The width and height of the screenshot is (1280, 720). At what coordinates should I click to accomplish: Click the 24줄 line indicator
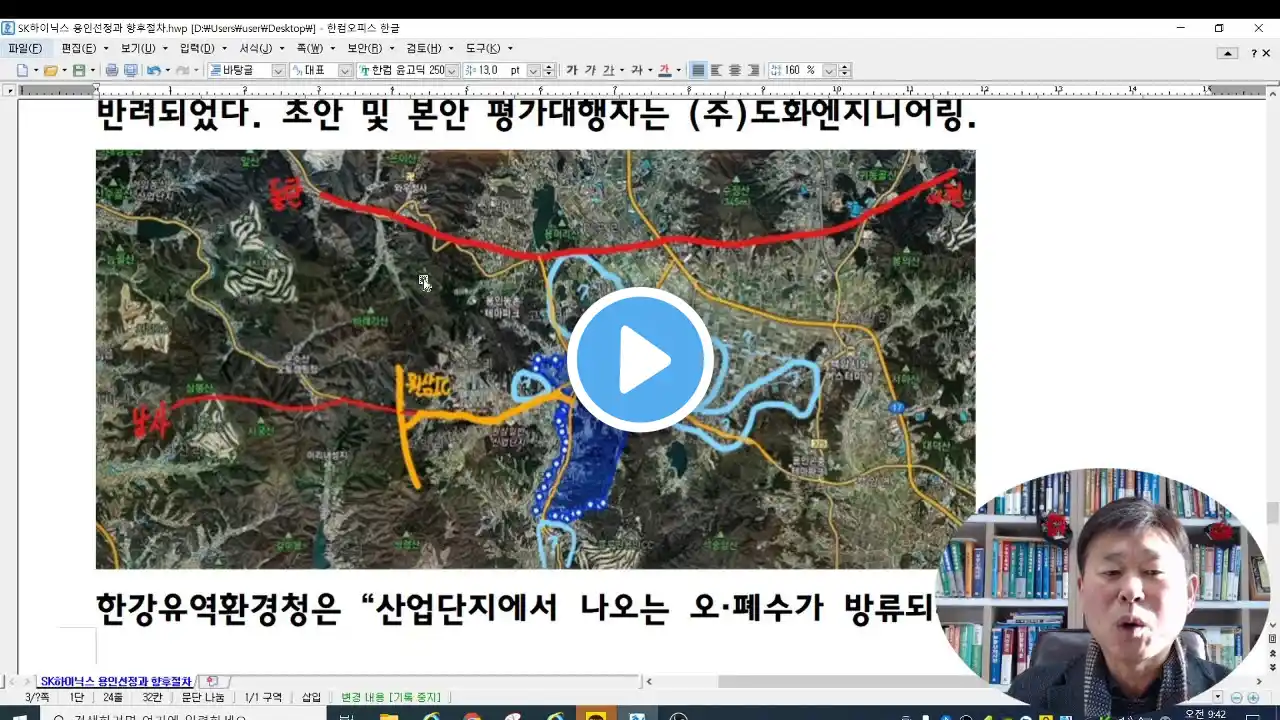tap(113, 697)
